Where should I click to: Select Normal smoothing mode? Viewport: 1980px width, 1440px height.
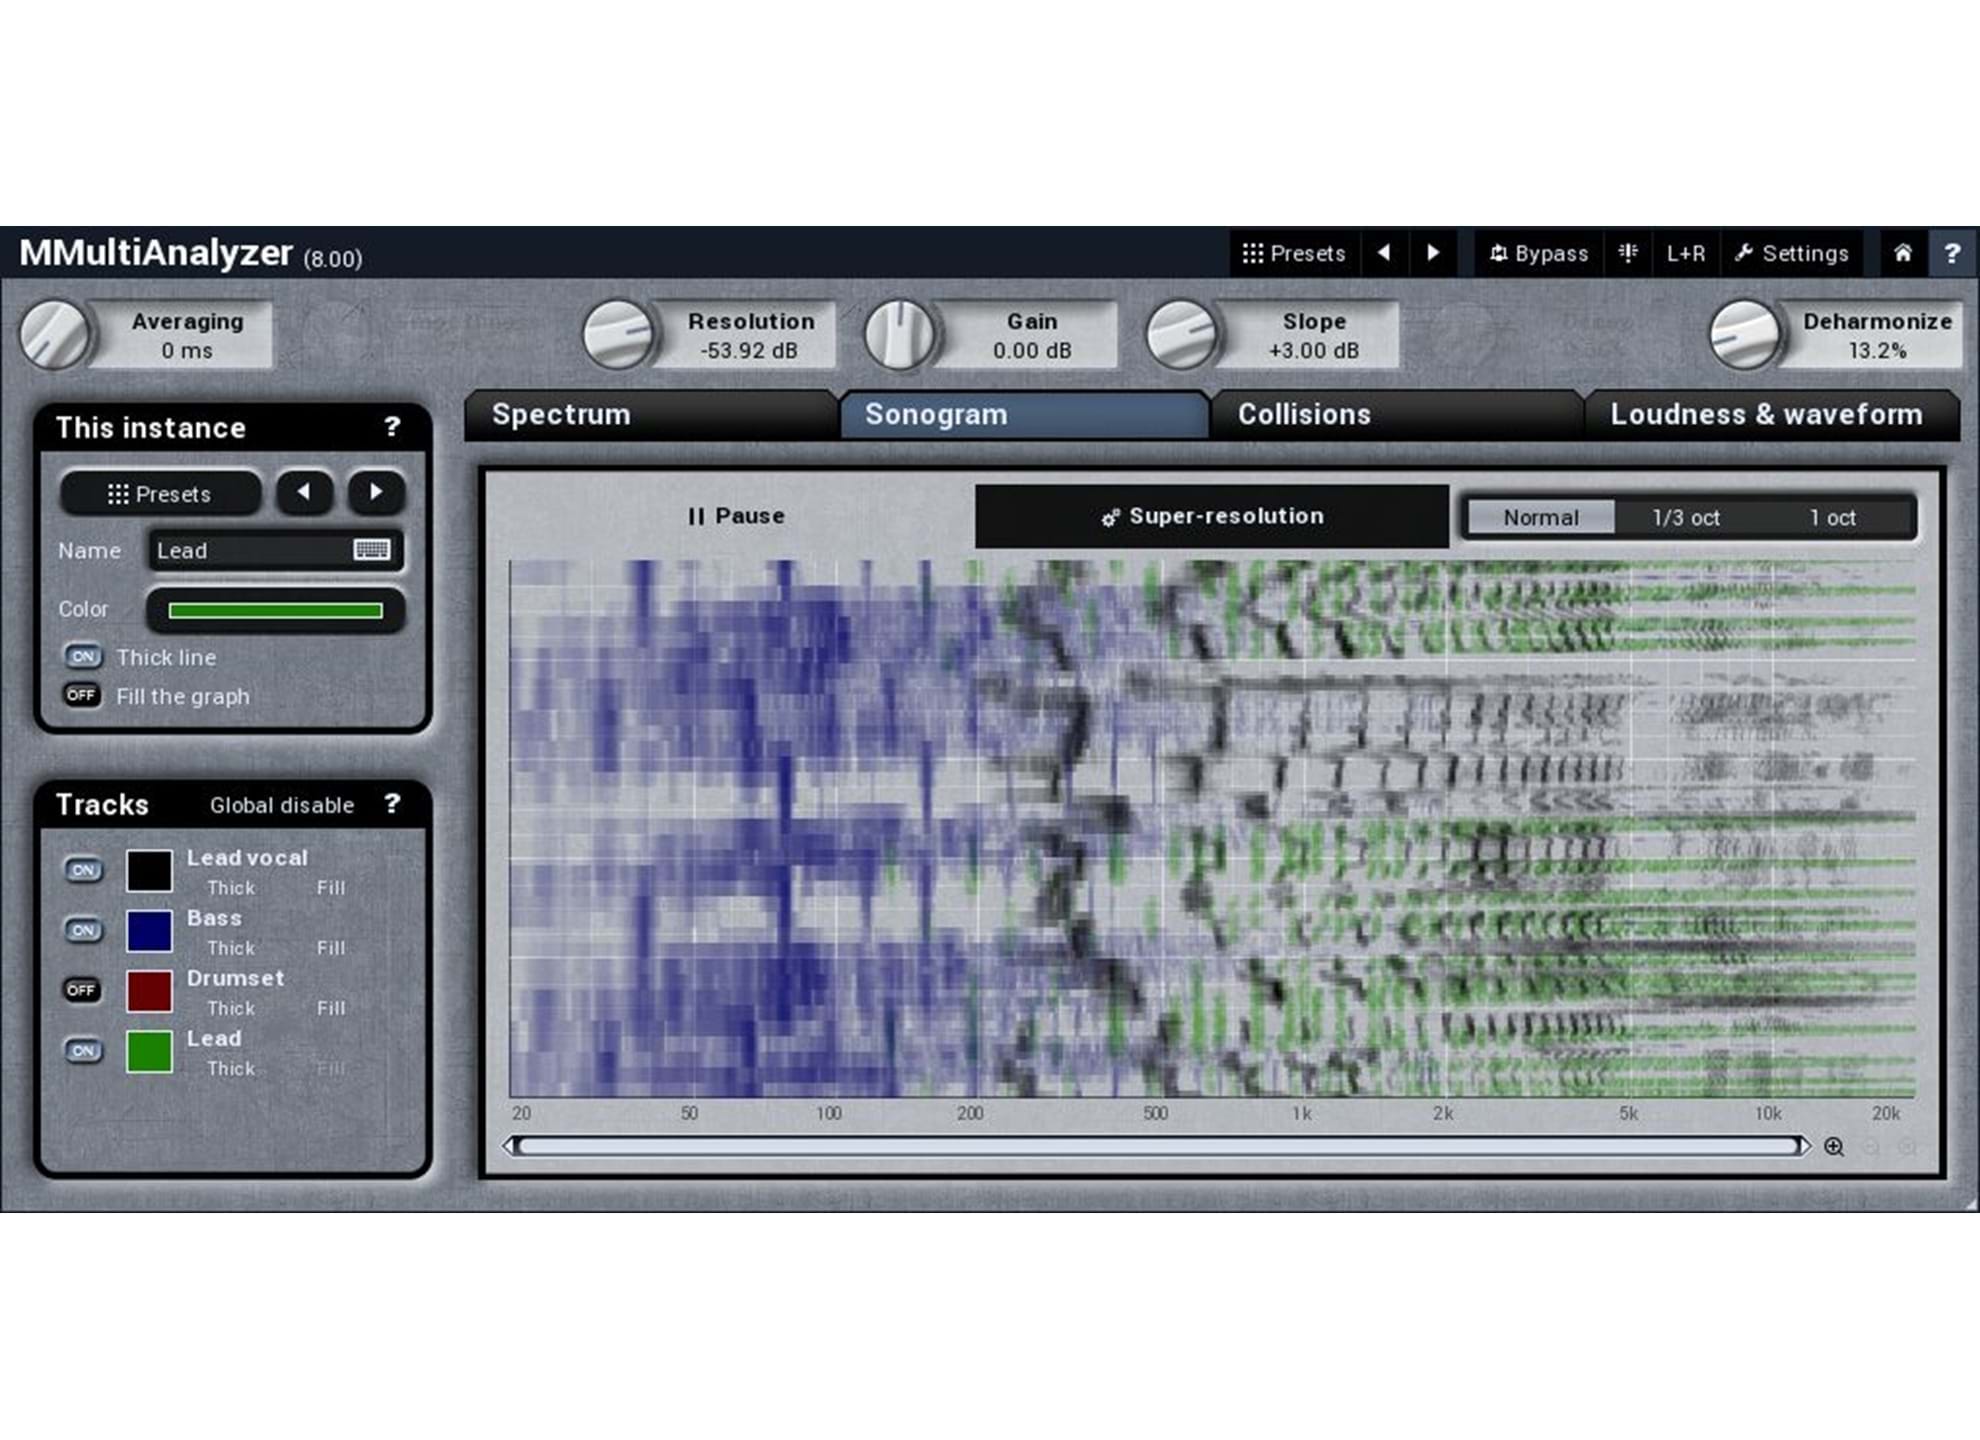pos(1541,518)
